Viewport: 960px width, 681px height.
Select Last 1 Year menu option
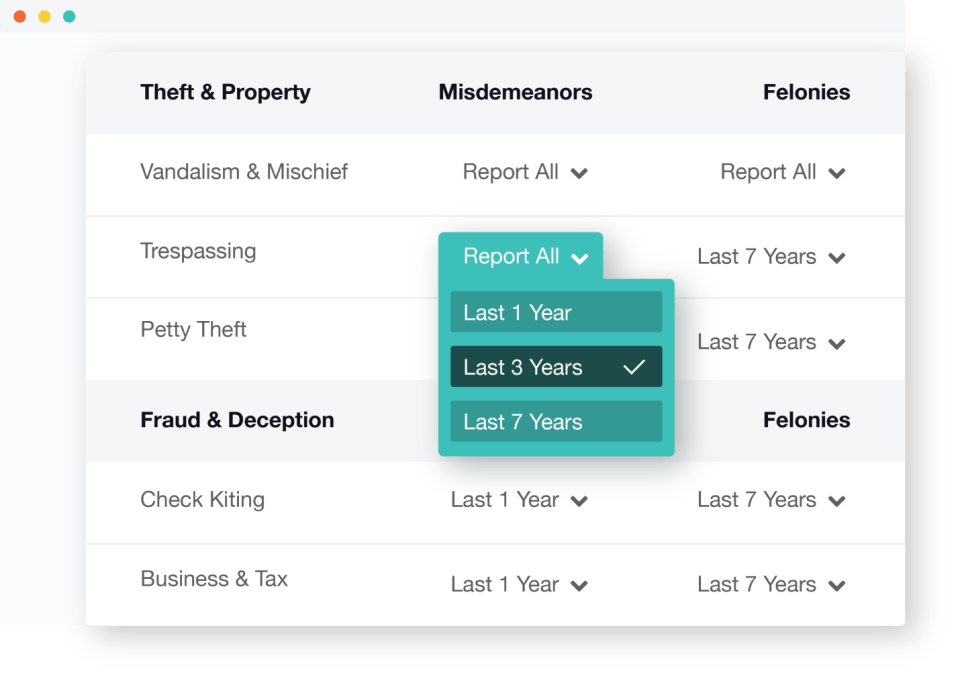556,312
